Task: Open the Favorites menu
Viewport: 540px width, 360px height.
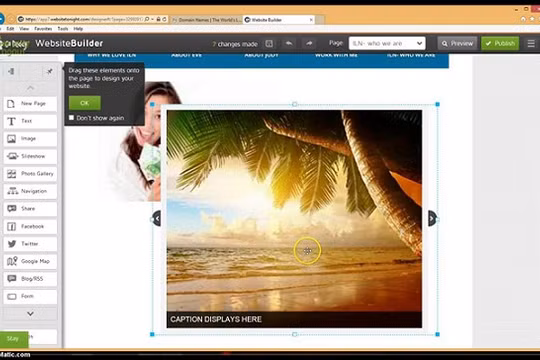Action: [x=43, y=29]
